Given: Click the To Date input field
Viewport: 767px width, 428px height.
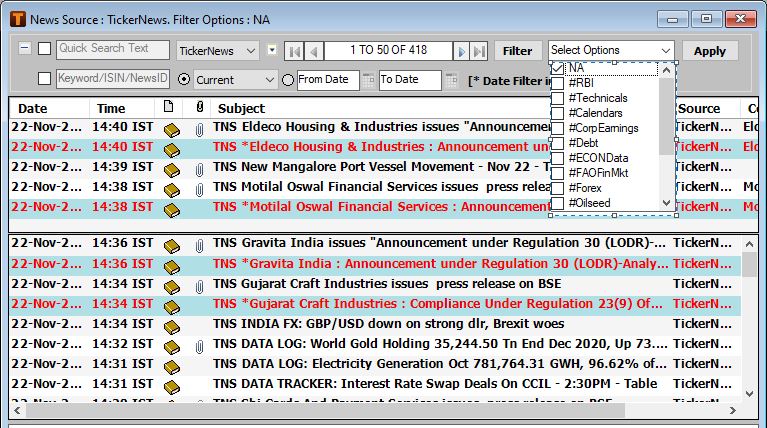Looking at the screenshot, I should 410,80.
